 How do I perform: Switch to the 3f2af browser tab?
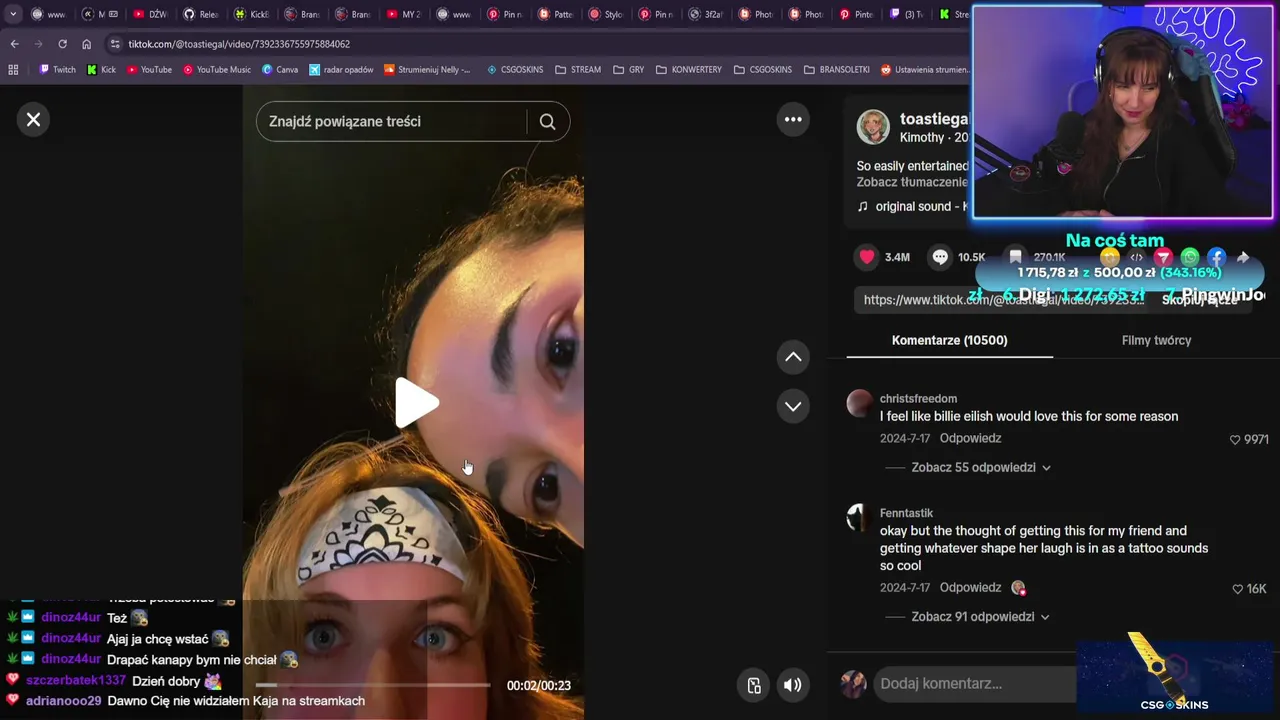(705, 14)
